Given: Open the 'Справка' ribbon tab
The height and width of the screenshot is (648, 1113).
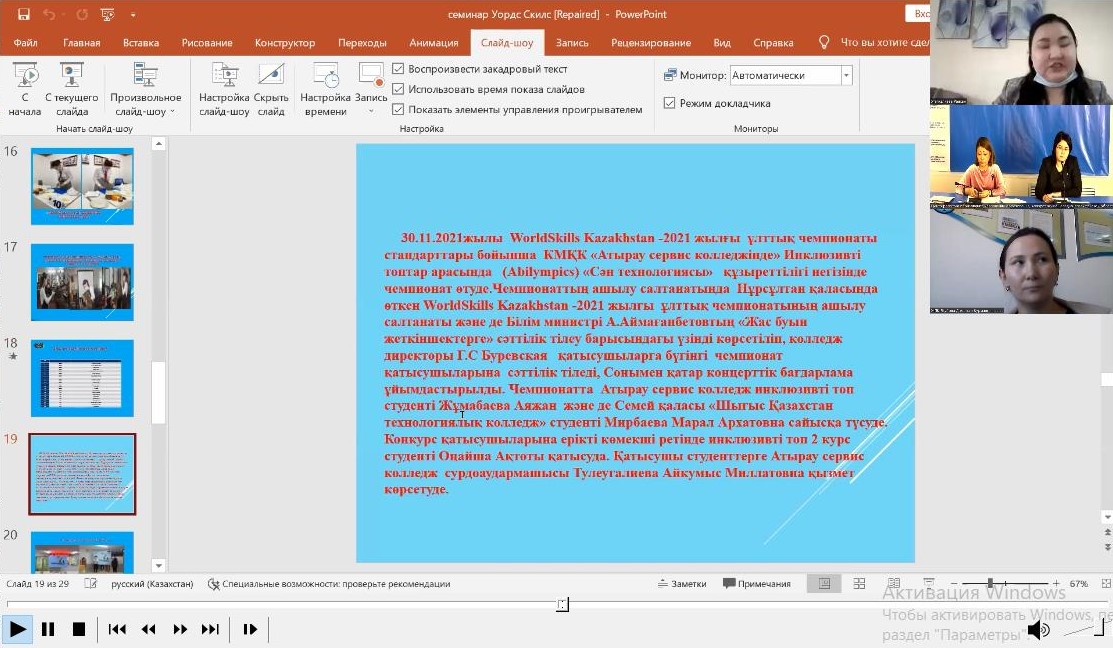Looking at the screenshot, I should [773, 43].
